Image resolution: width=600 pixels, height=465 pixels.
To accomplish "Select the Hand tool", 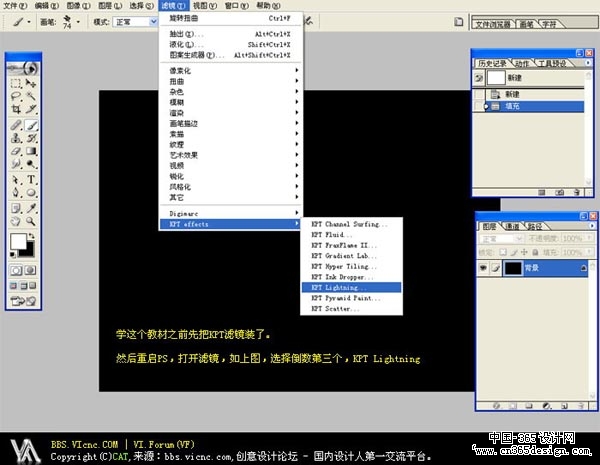I will click(x=16, y=221).
